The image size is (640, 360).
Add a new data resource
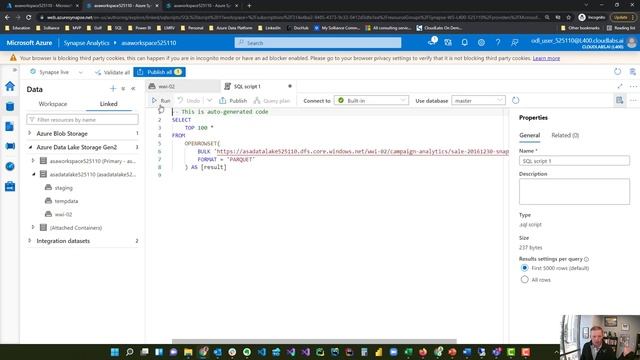pyautogui.click(x=113, y=89)
